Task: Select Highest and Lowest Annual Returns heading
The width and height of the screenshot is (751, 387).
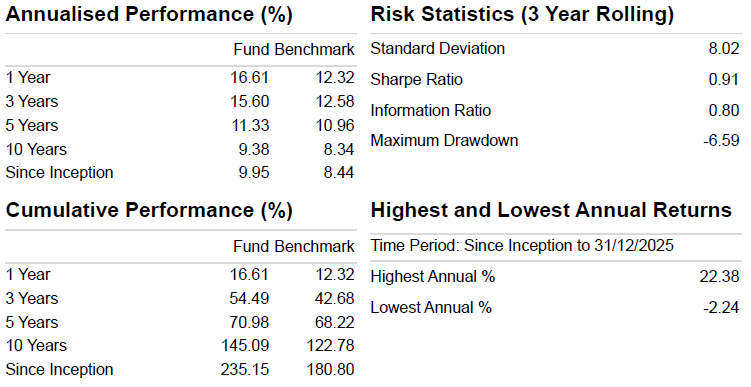Action: click(551, 210)
